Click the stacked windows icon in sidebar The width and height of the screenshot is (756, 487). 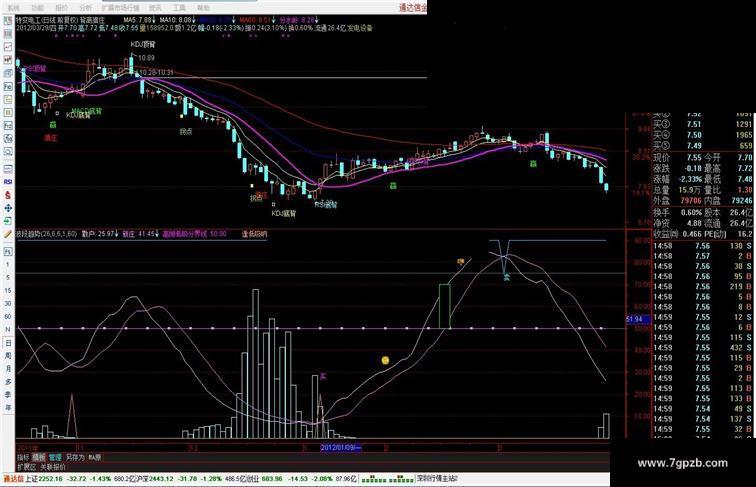[8, 73]
